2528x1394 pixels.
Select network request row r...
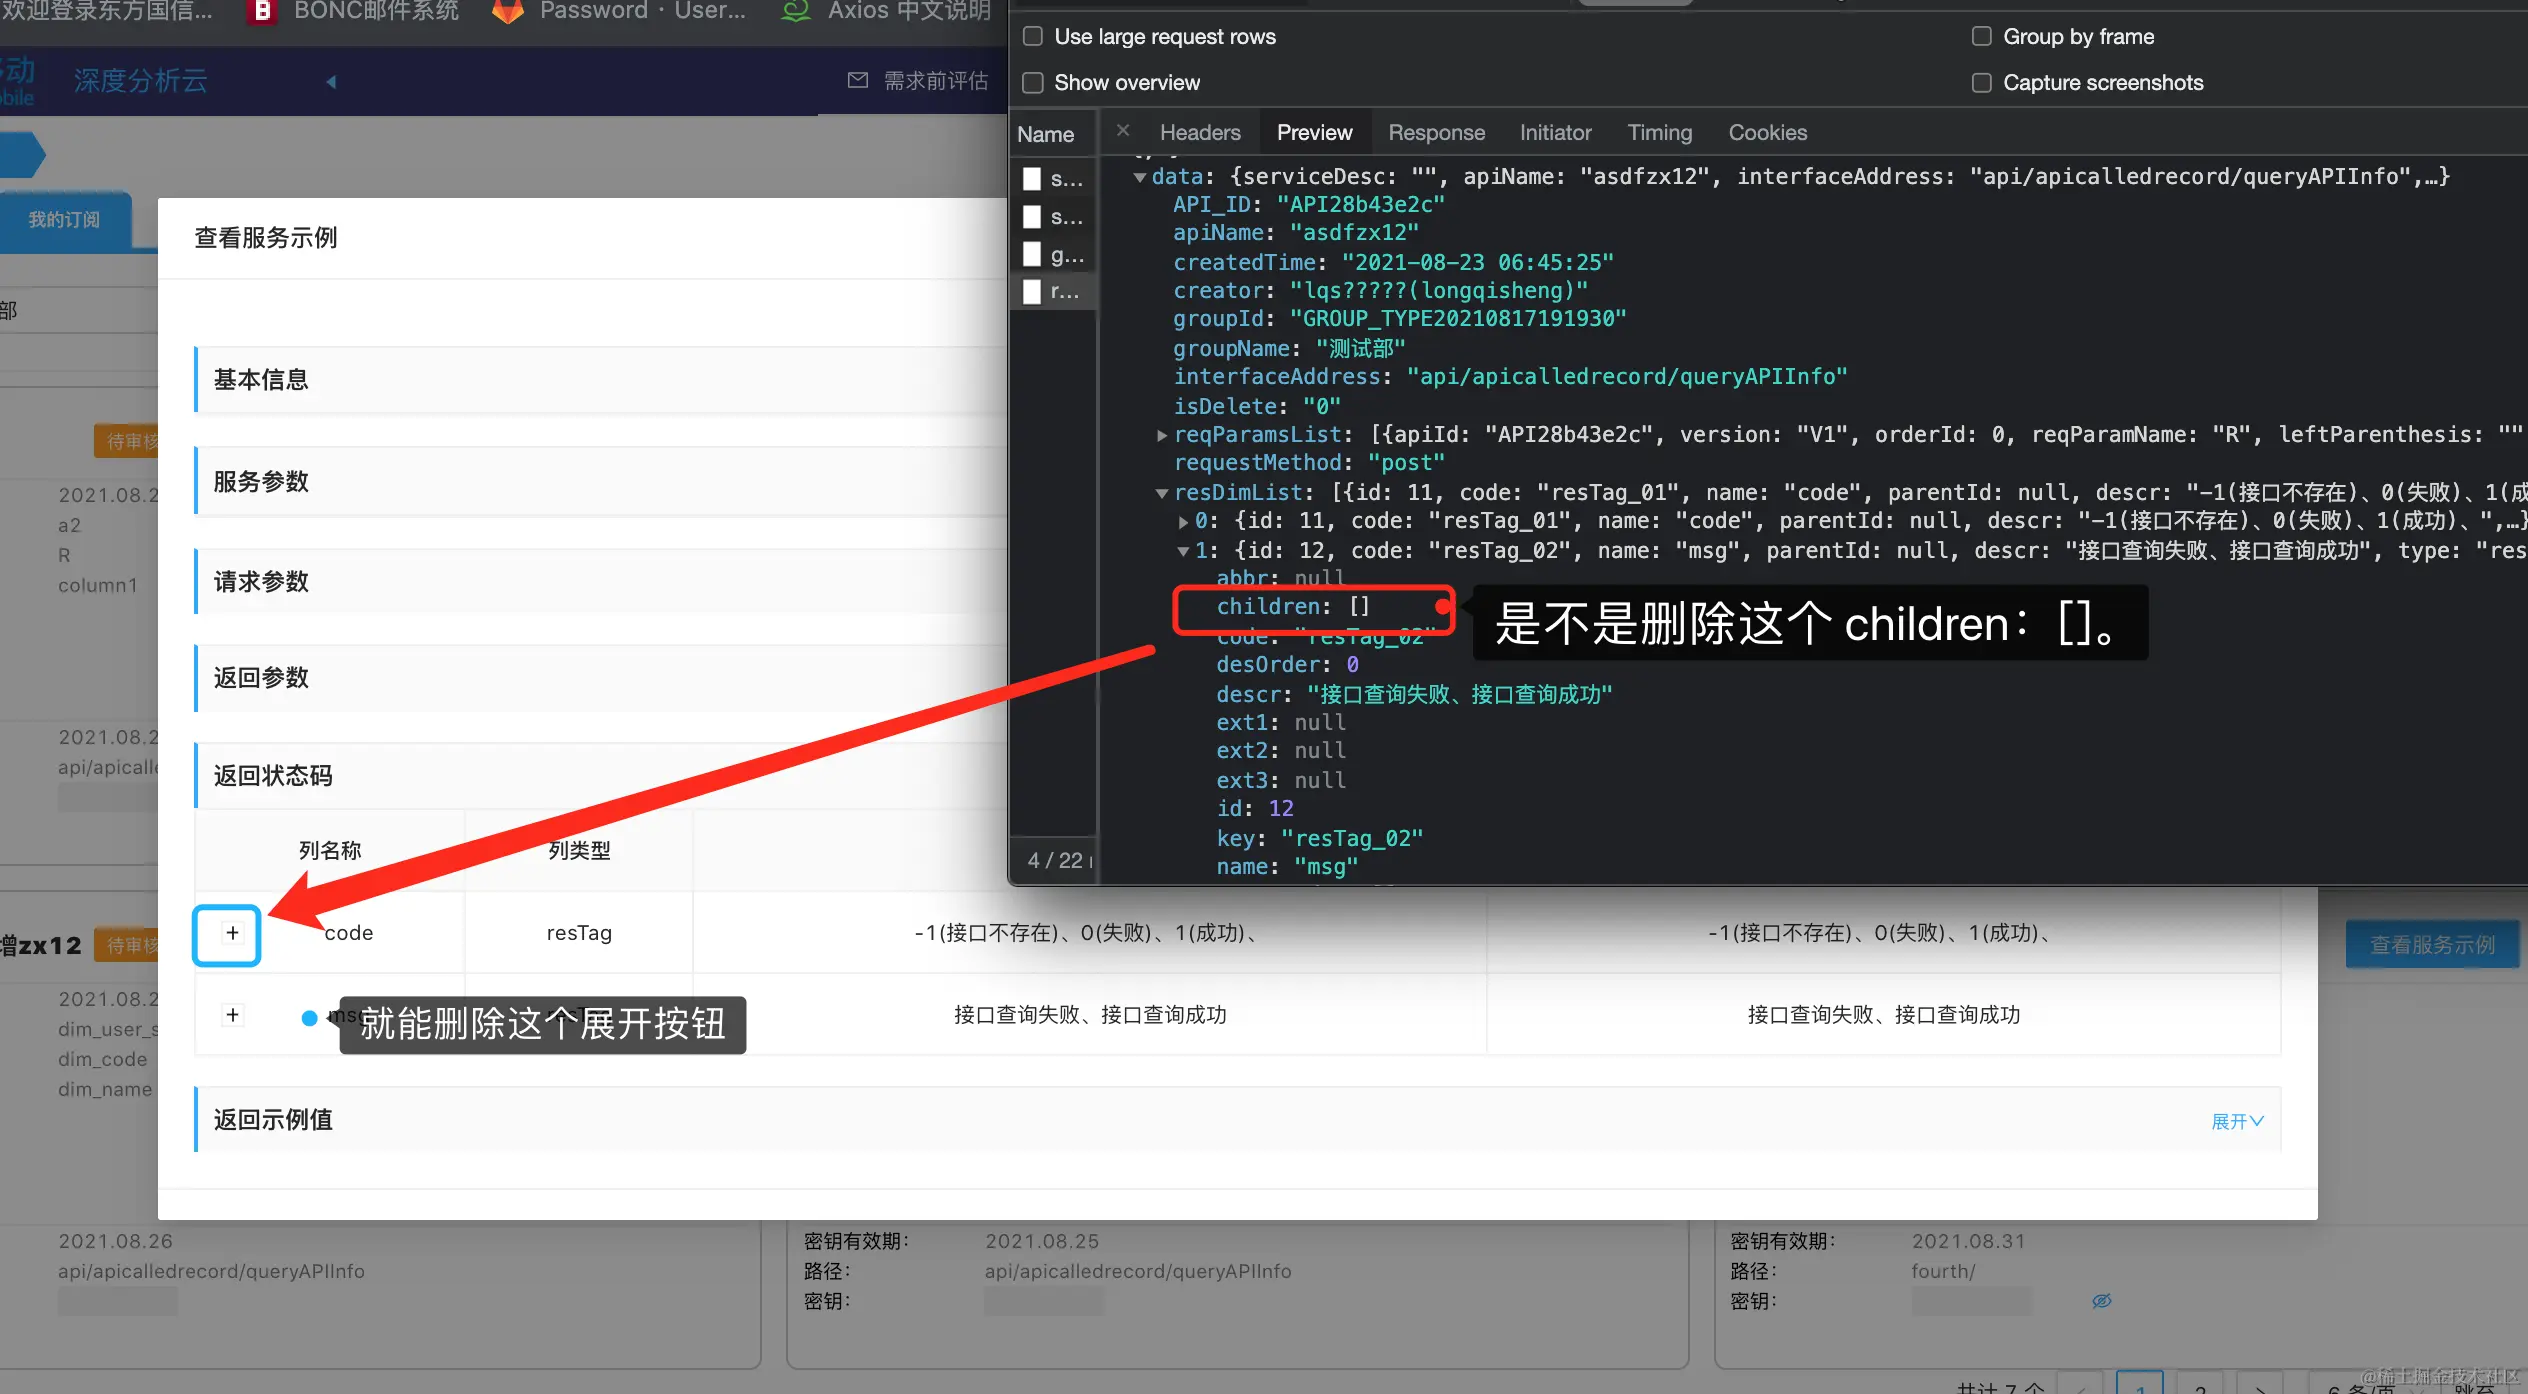point(1054,291)
